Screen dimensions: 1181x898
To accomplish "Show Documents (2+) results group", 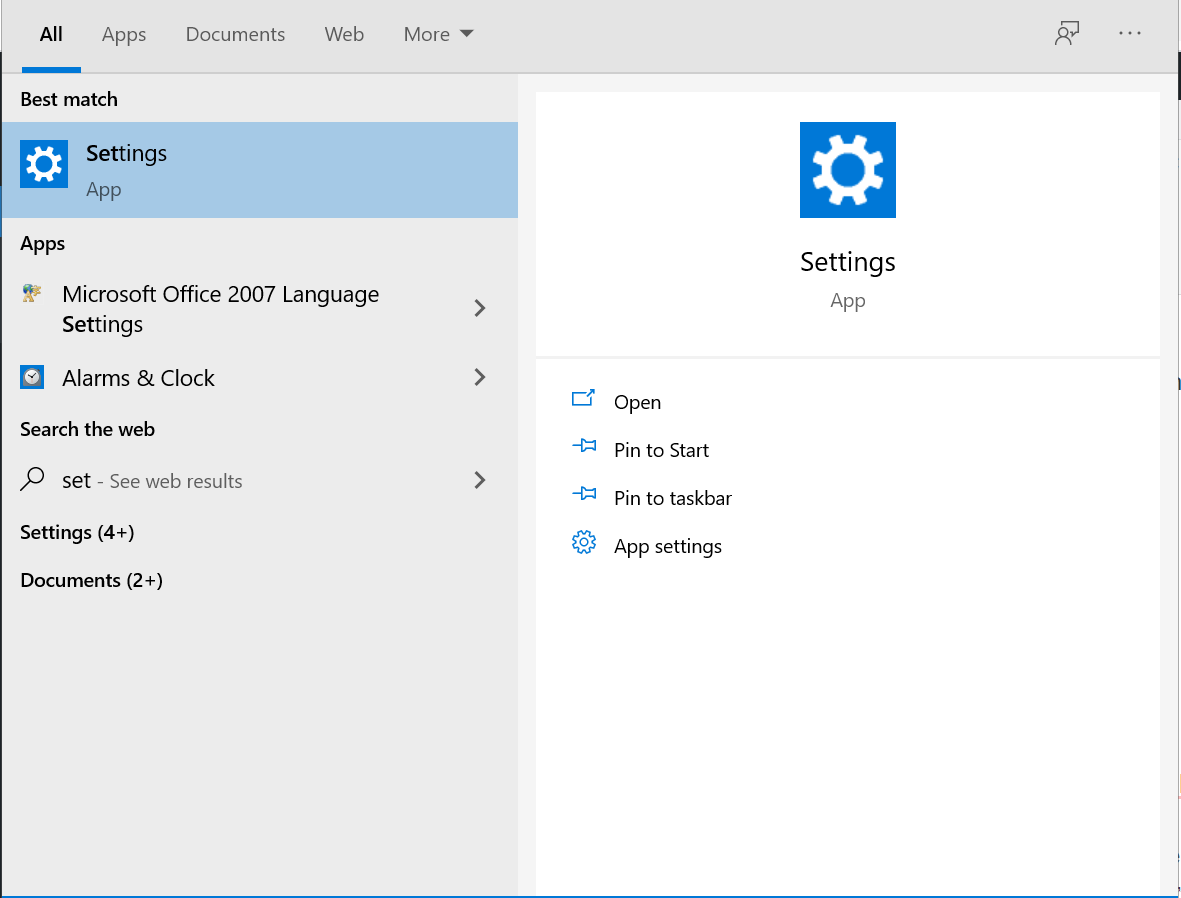I will (91, 580).
